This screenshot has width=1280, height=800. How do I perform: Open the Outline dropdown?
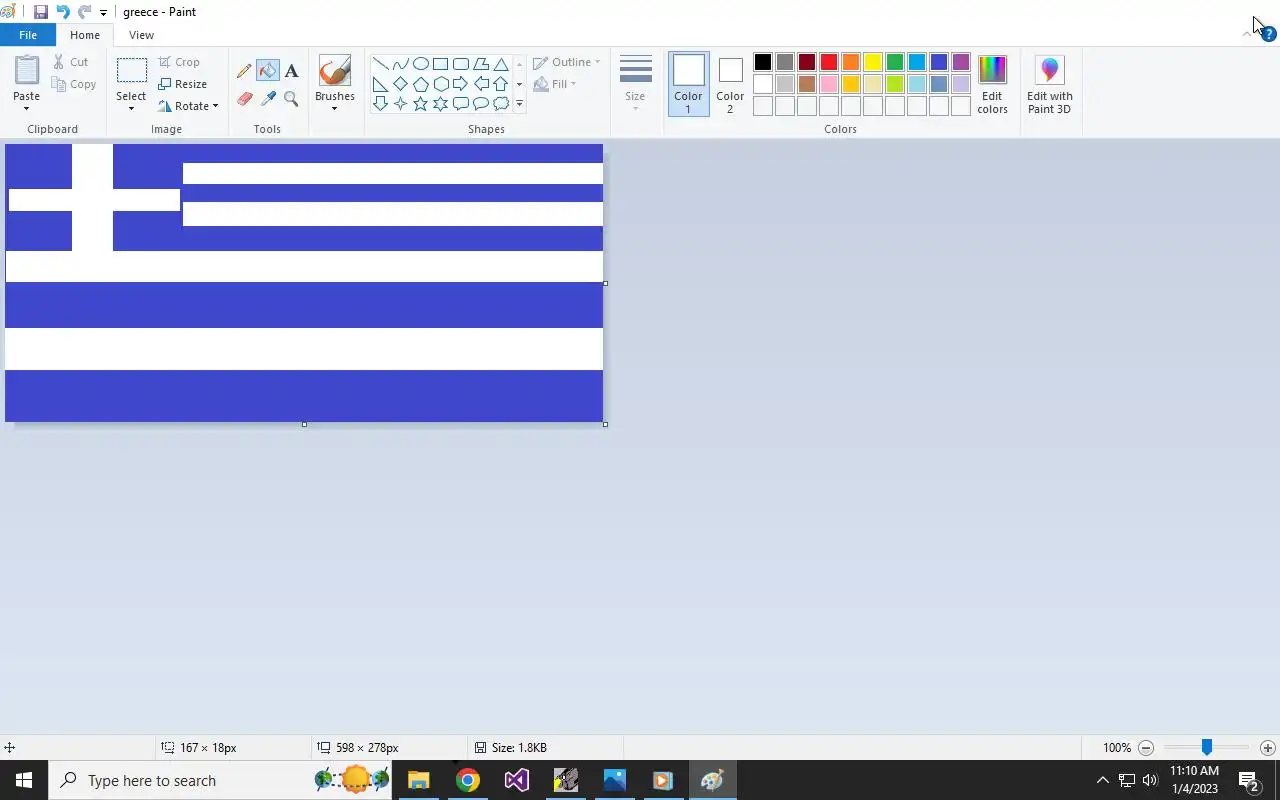(567, 62)
